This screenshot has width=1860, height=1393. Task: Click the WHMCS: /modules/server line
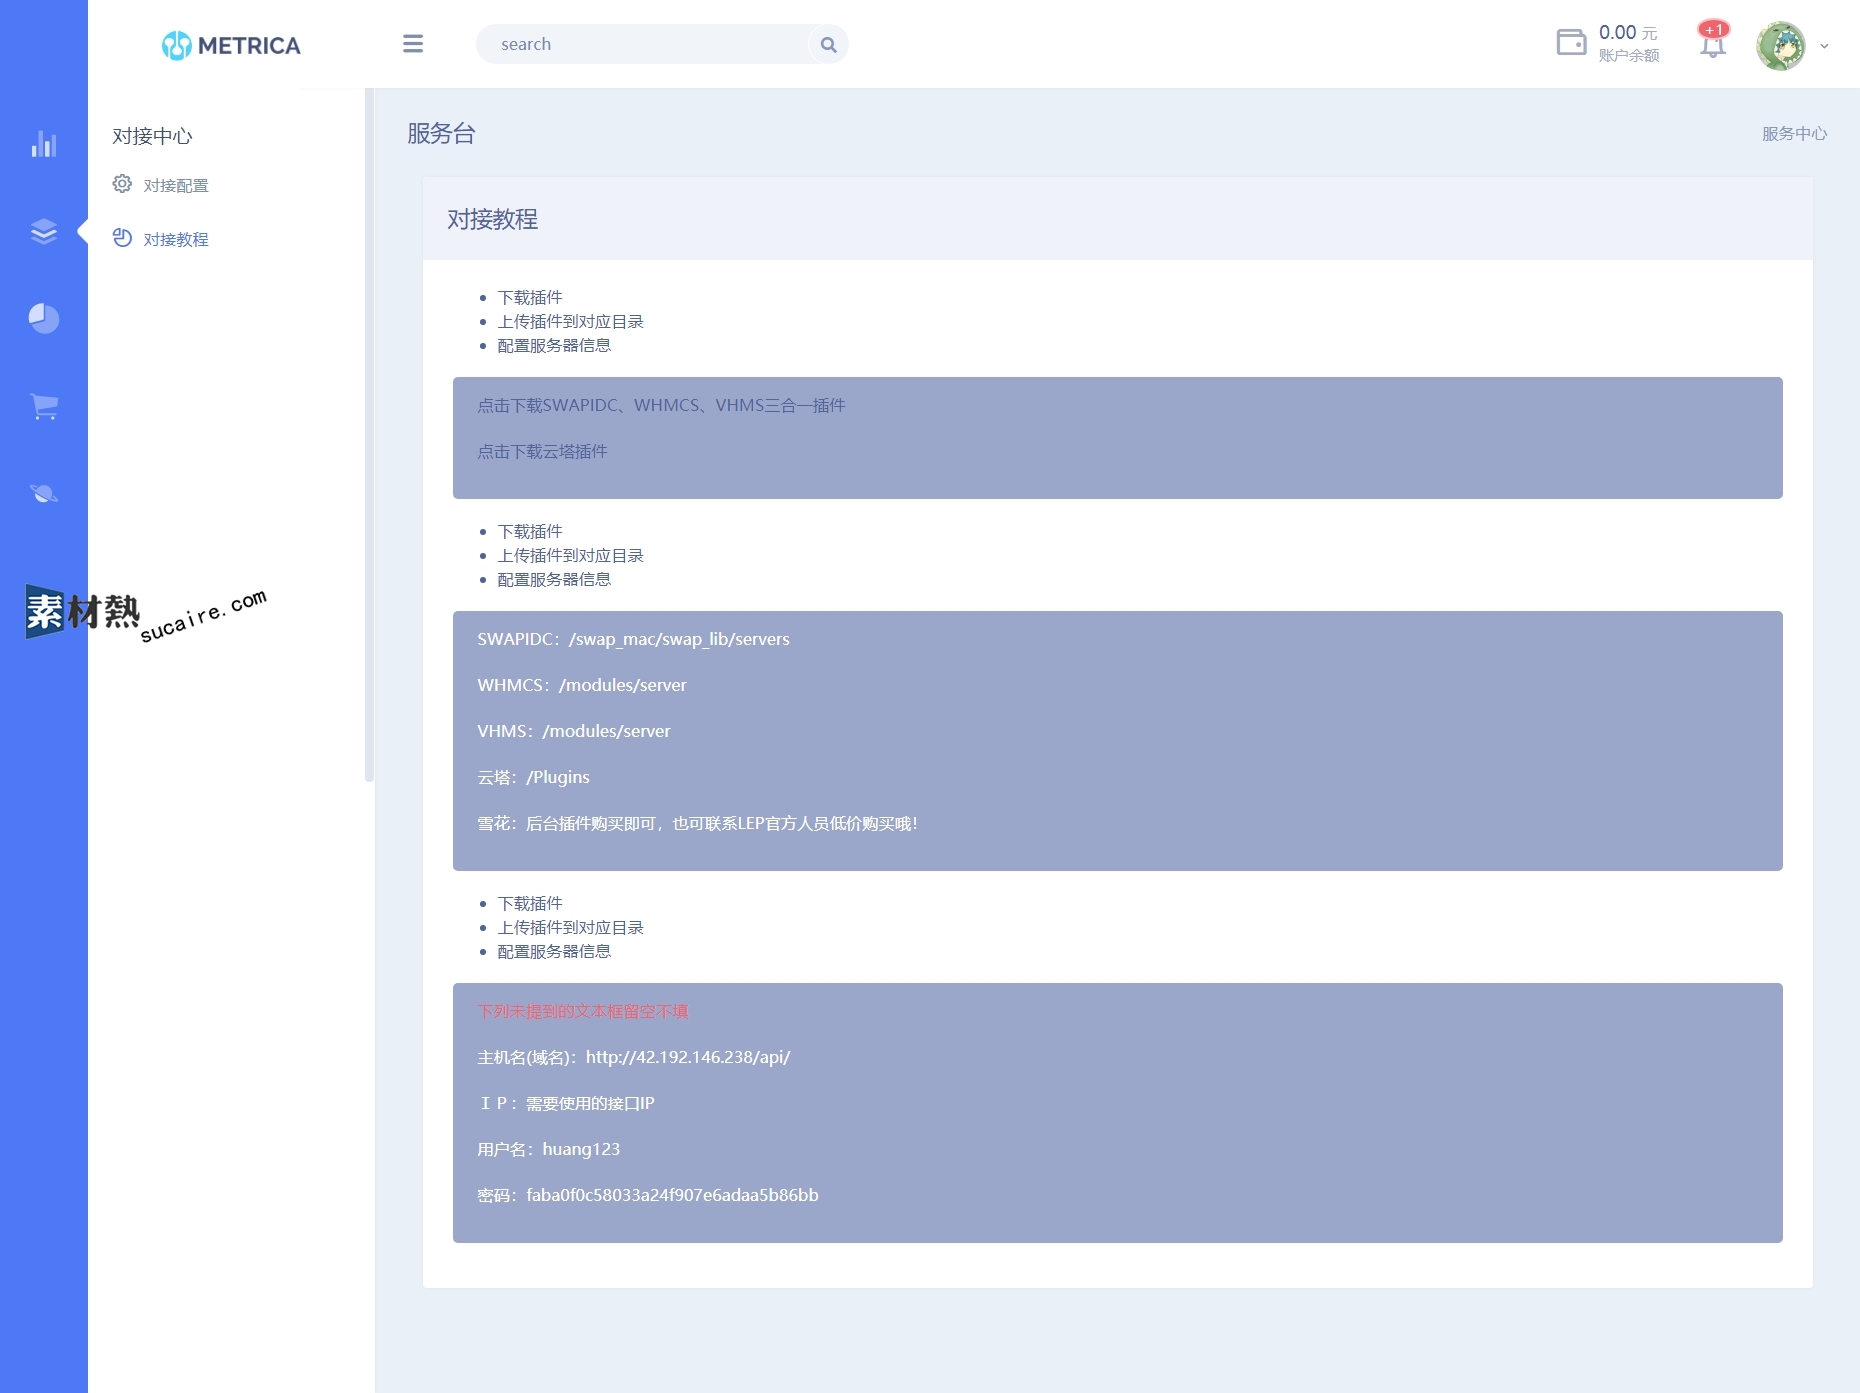tap(582, 685)
